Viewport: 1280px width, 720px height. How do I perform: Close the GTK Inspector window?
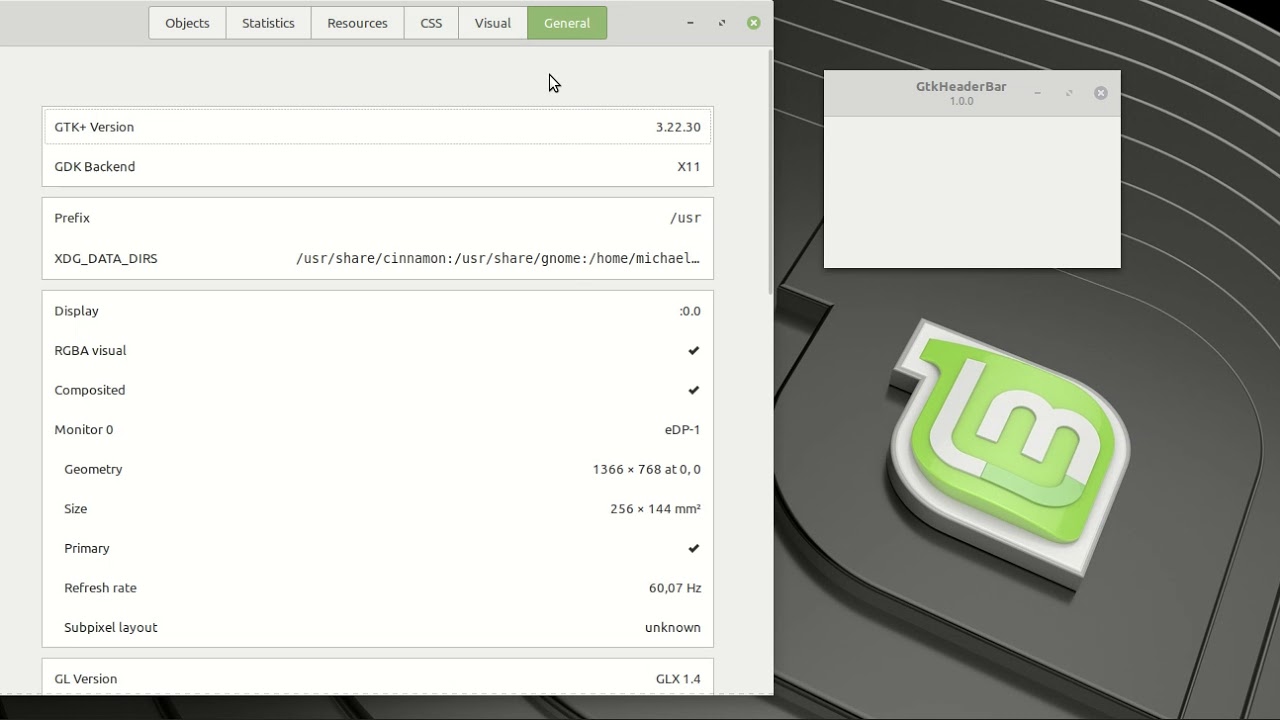tap(754, 23)
